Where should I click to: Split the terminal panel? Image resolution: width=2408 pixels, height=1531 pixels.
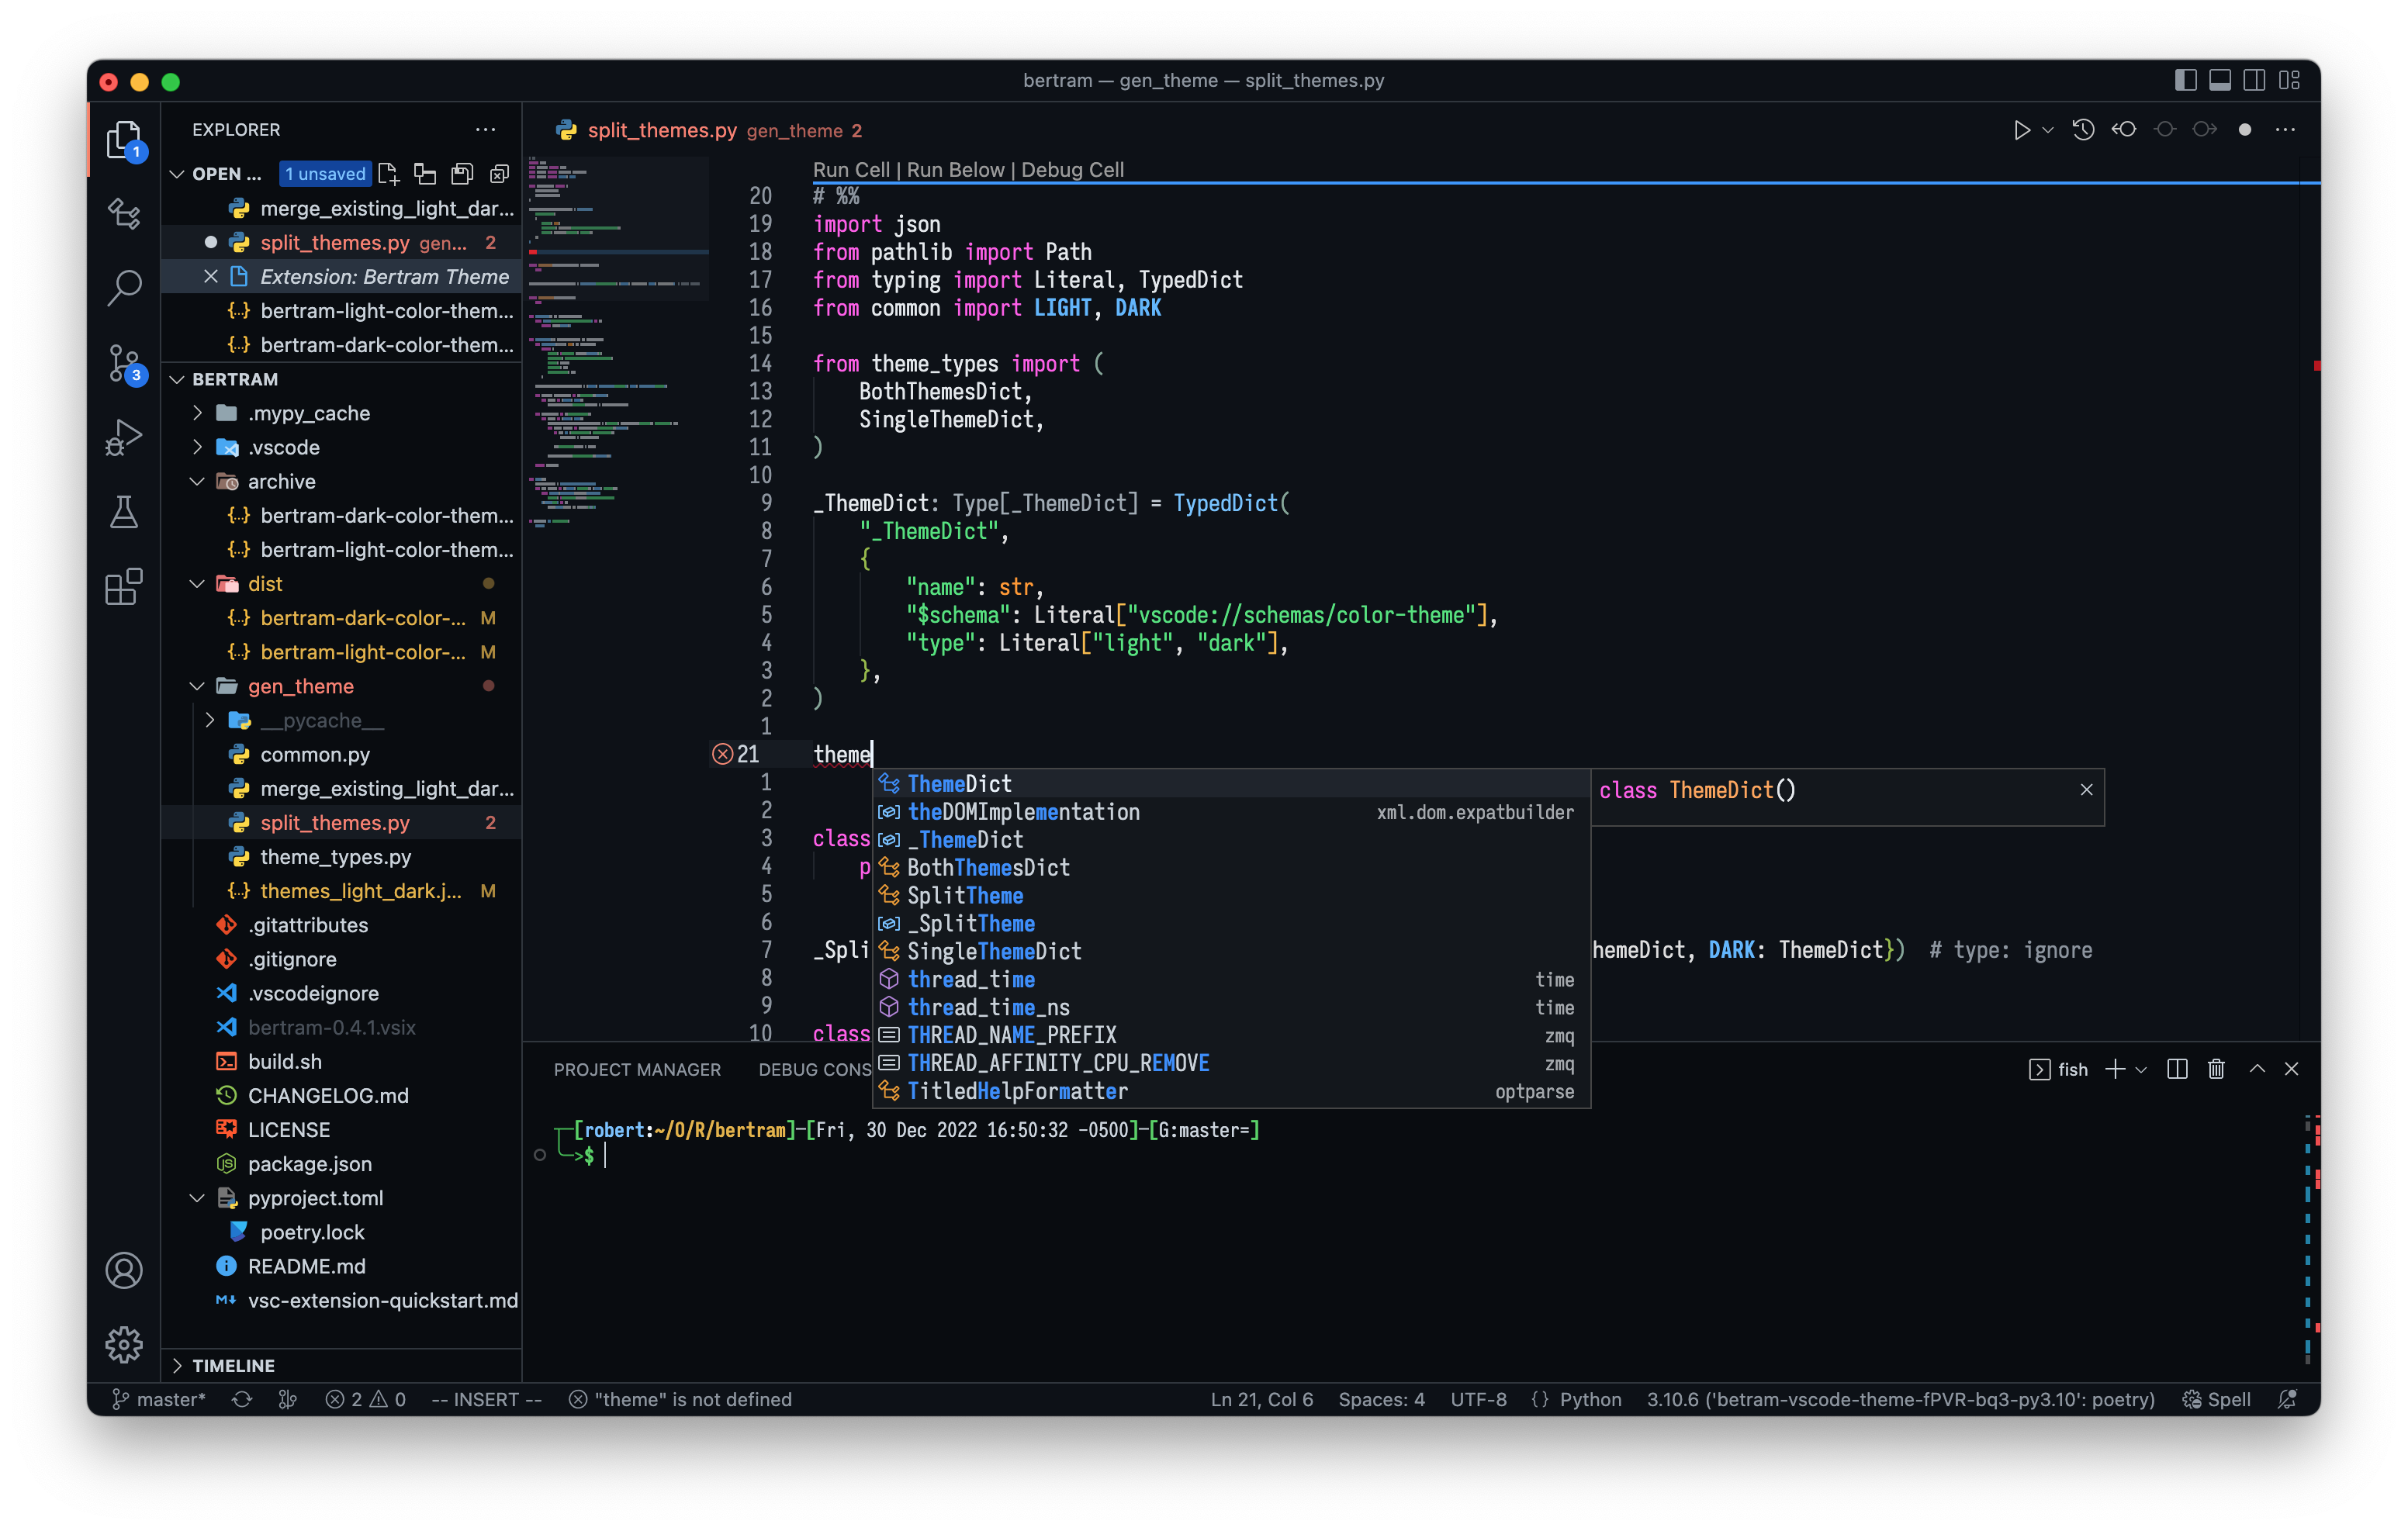[x=2177, y=1069]
